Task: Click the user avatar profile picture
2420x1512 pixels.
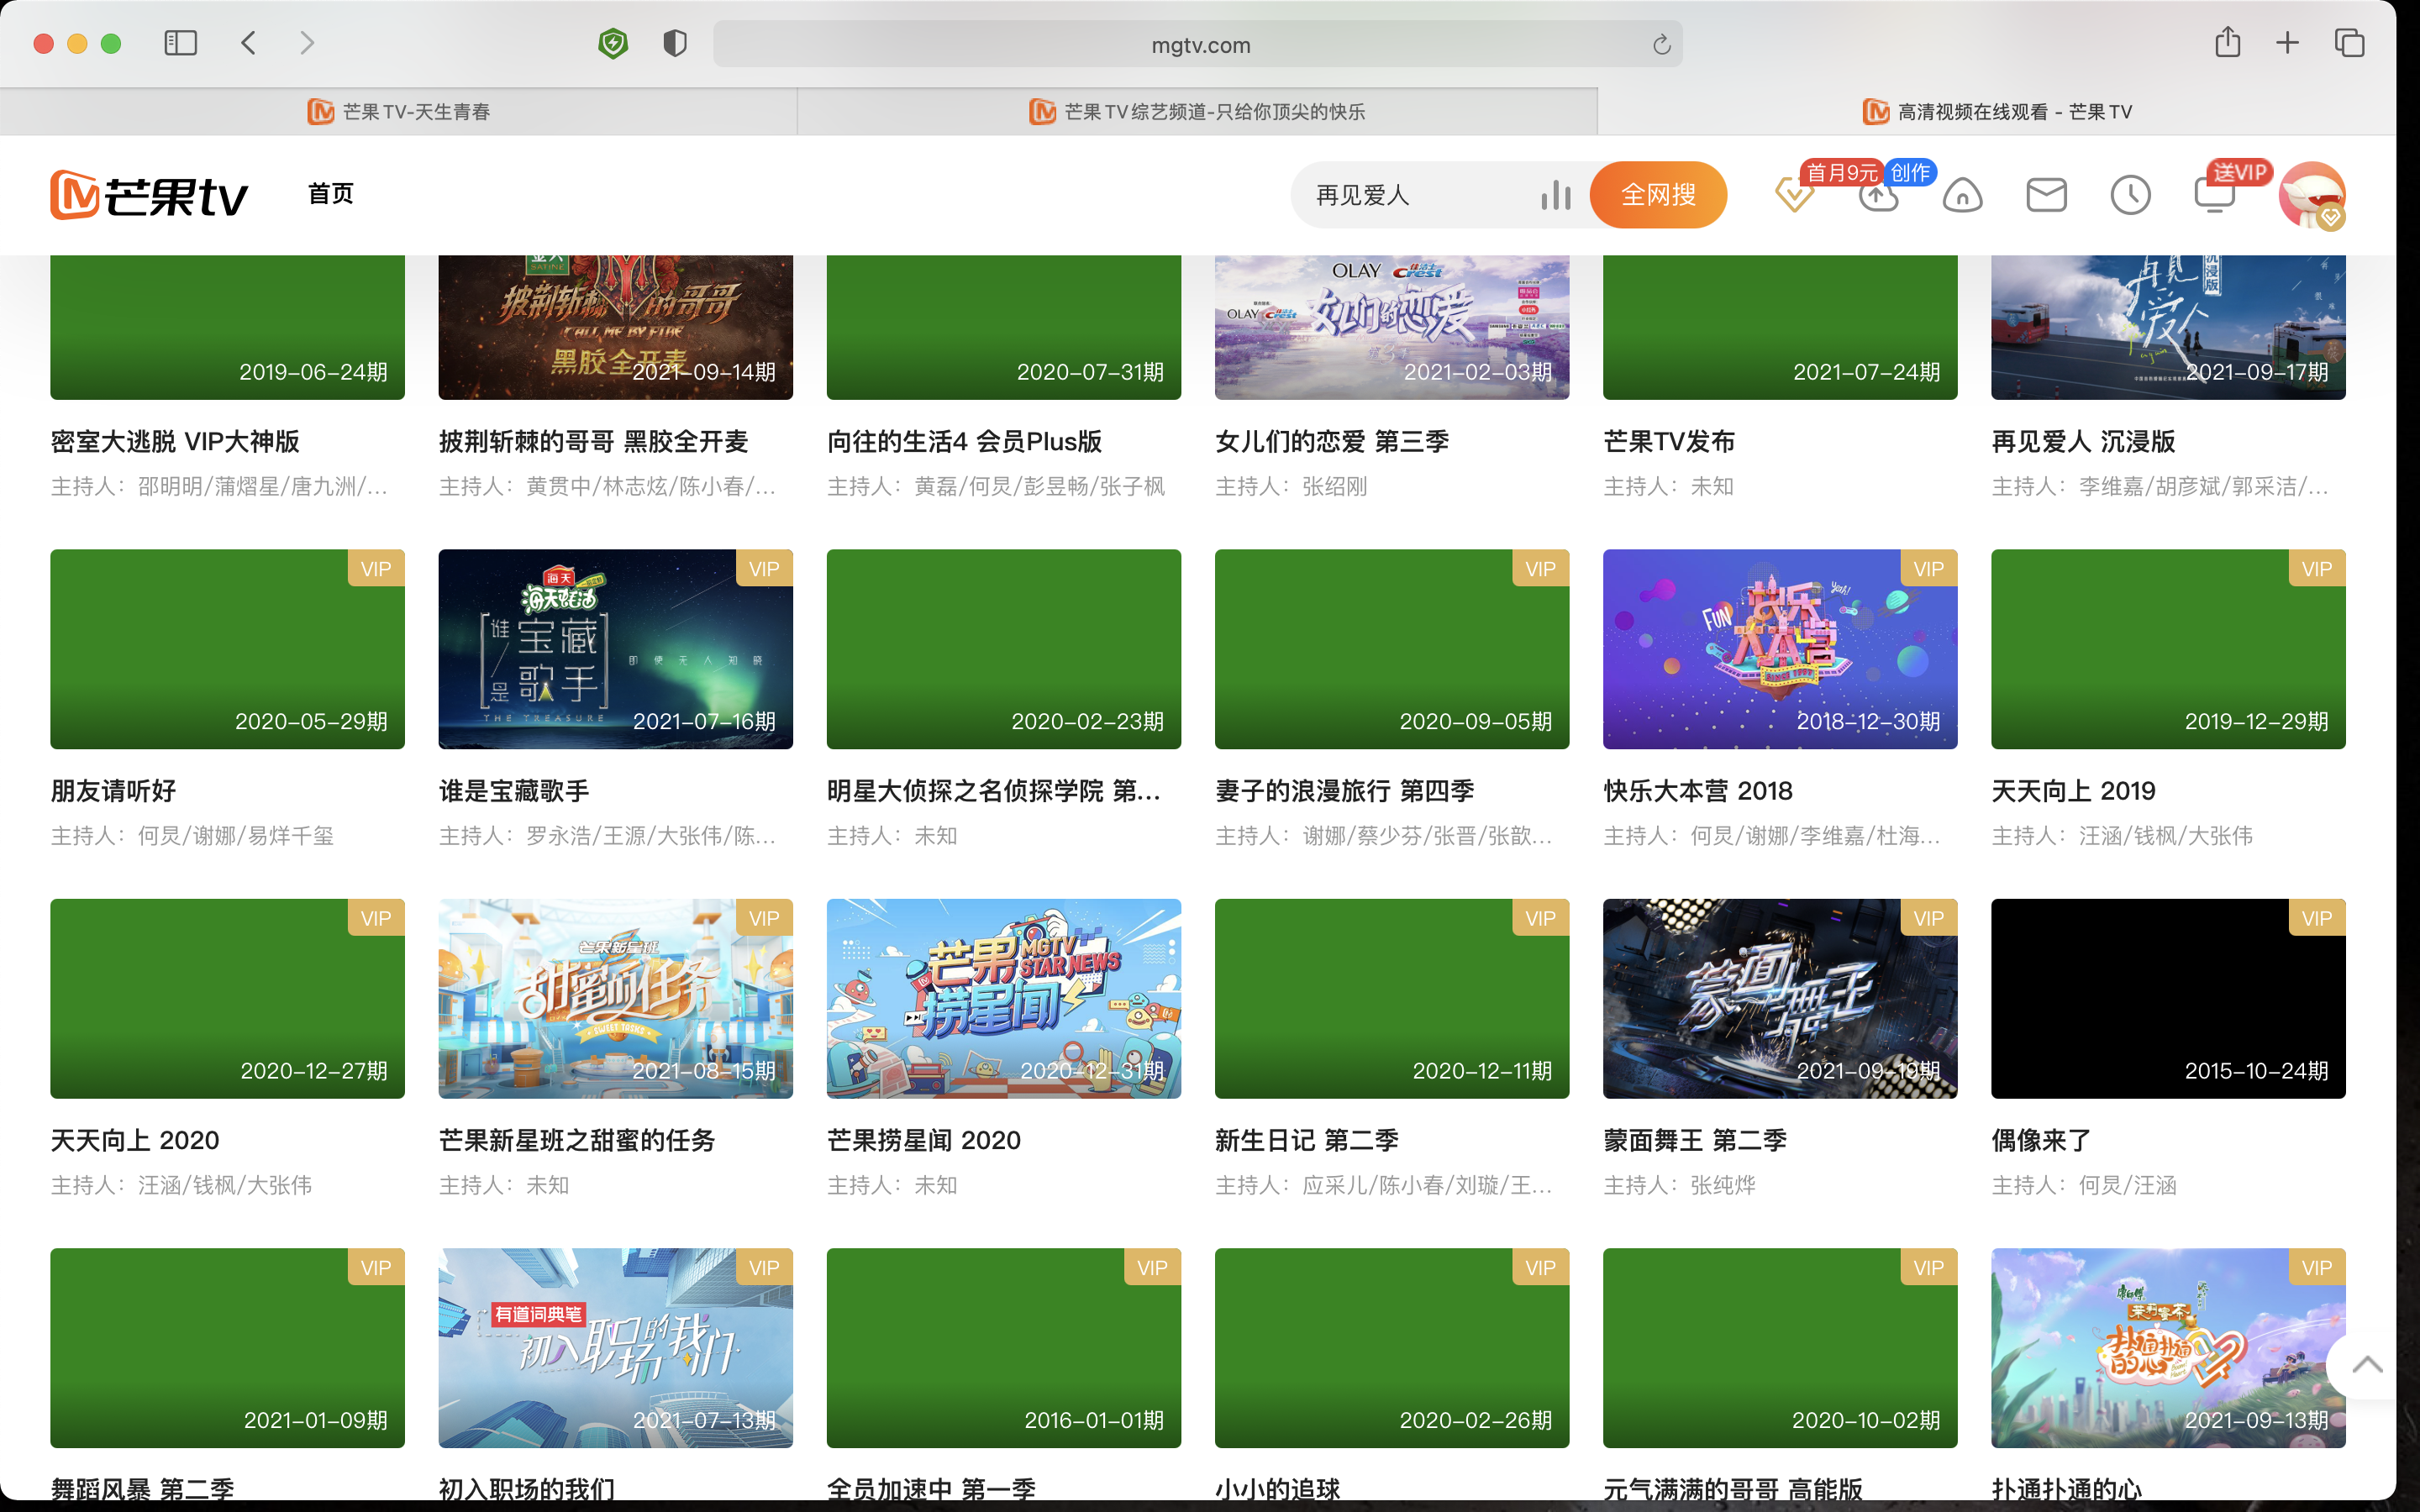Action: coord(2311,195)
